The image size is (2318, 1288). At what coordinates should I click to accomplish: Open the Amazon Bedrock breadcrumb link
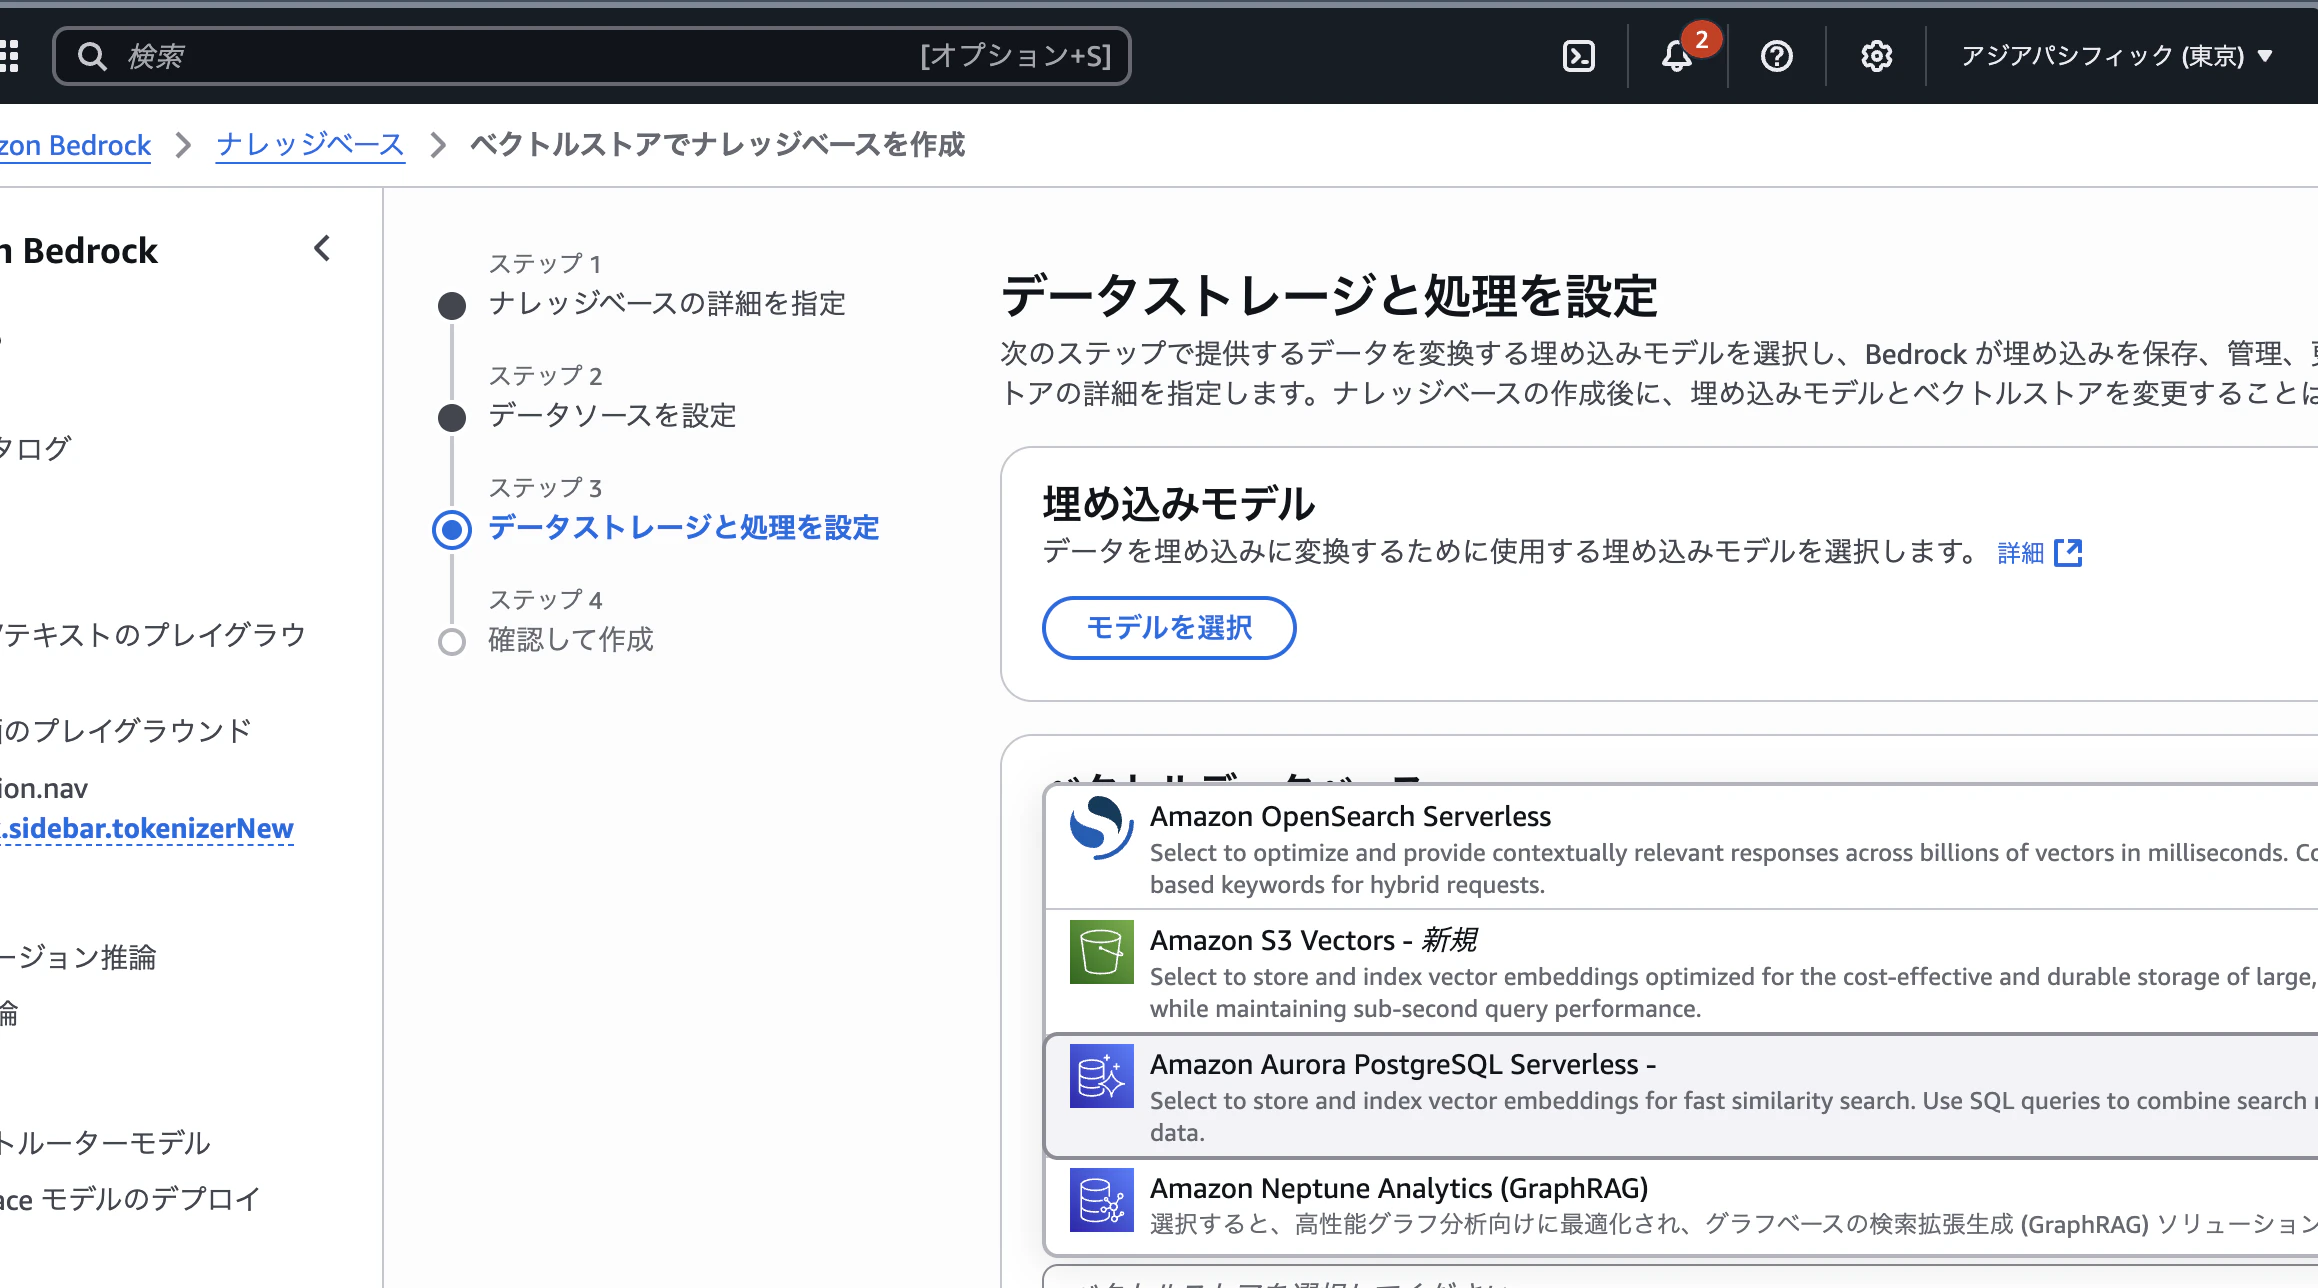coord(75,145)
